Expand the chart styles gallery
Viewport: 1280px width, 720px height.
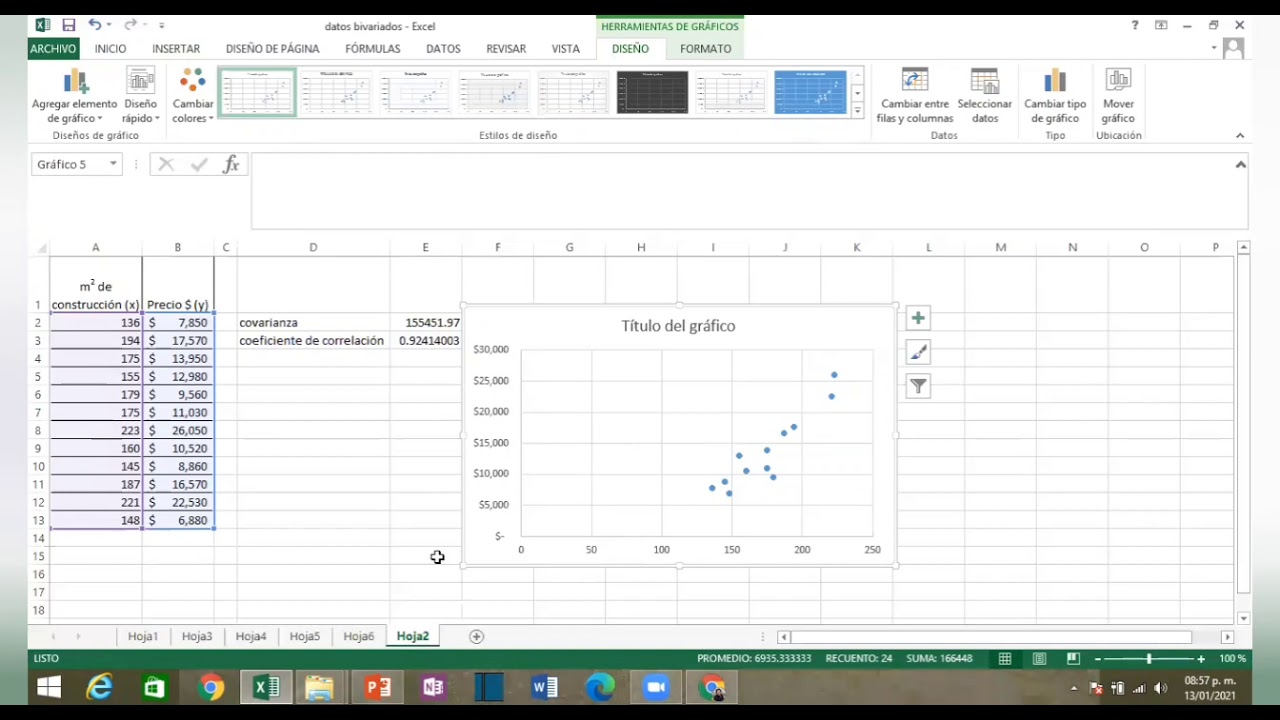tap(858, 111)
